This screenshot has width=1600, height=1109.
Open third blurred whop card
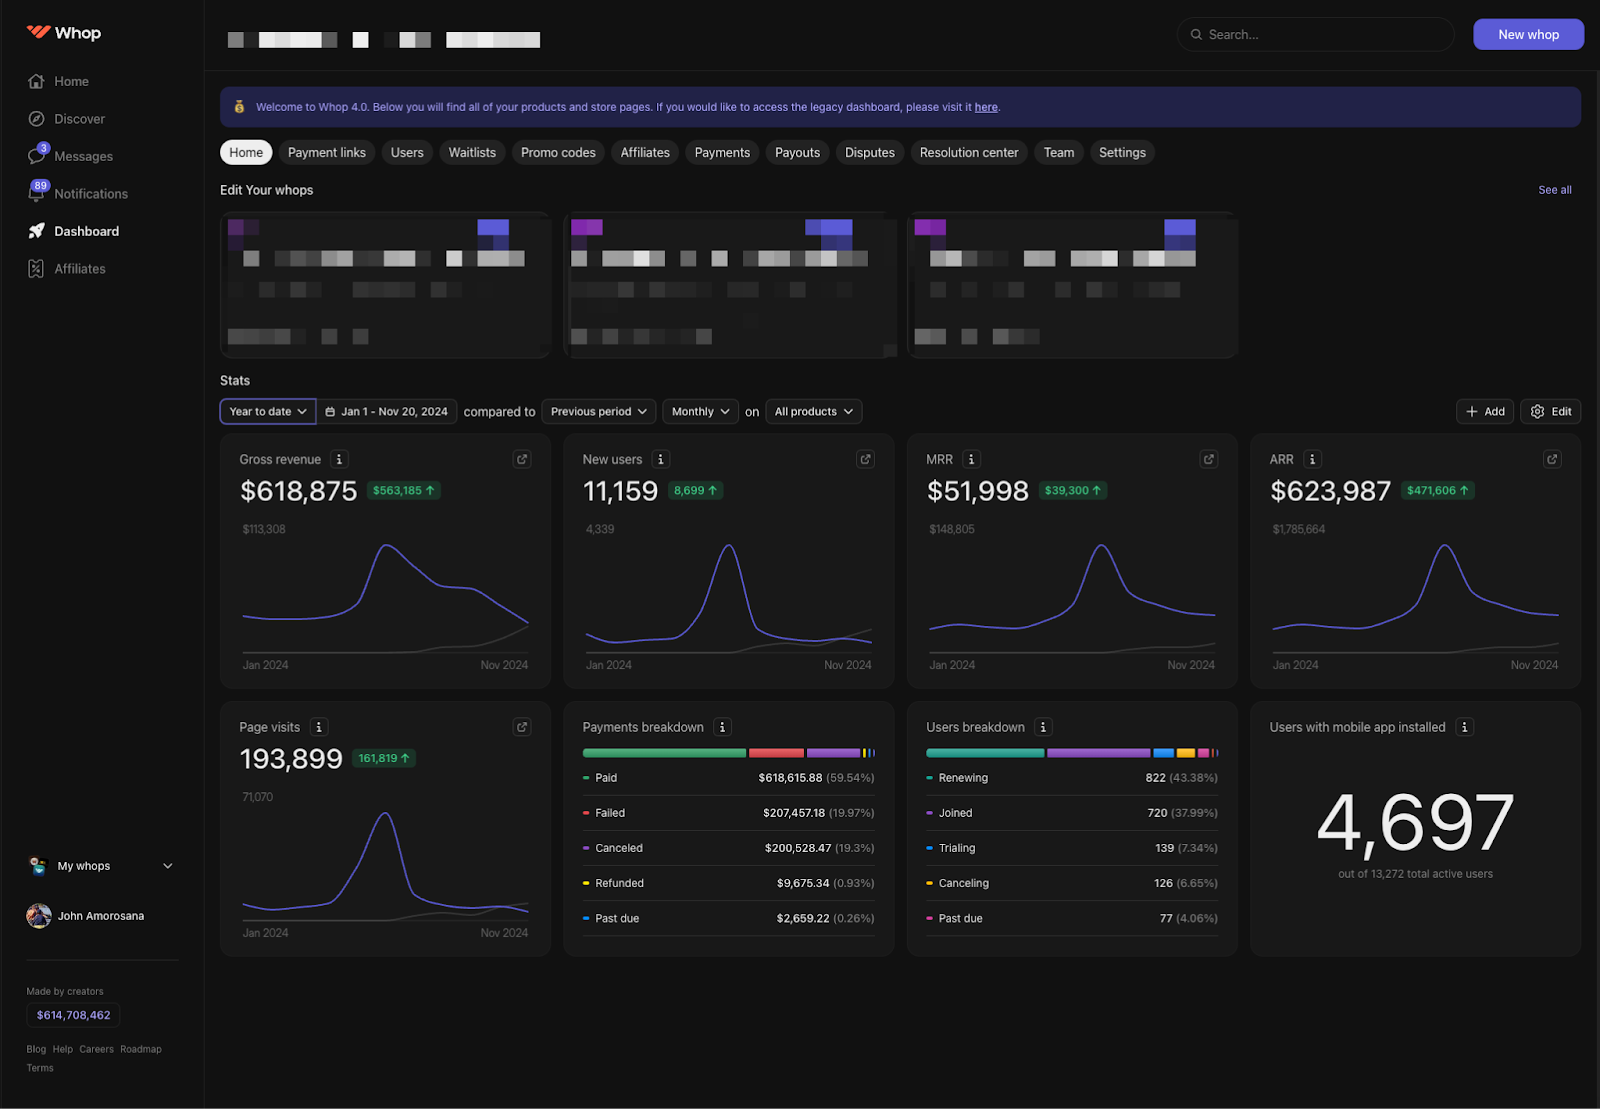click(1072, 285)
